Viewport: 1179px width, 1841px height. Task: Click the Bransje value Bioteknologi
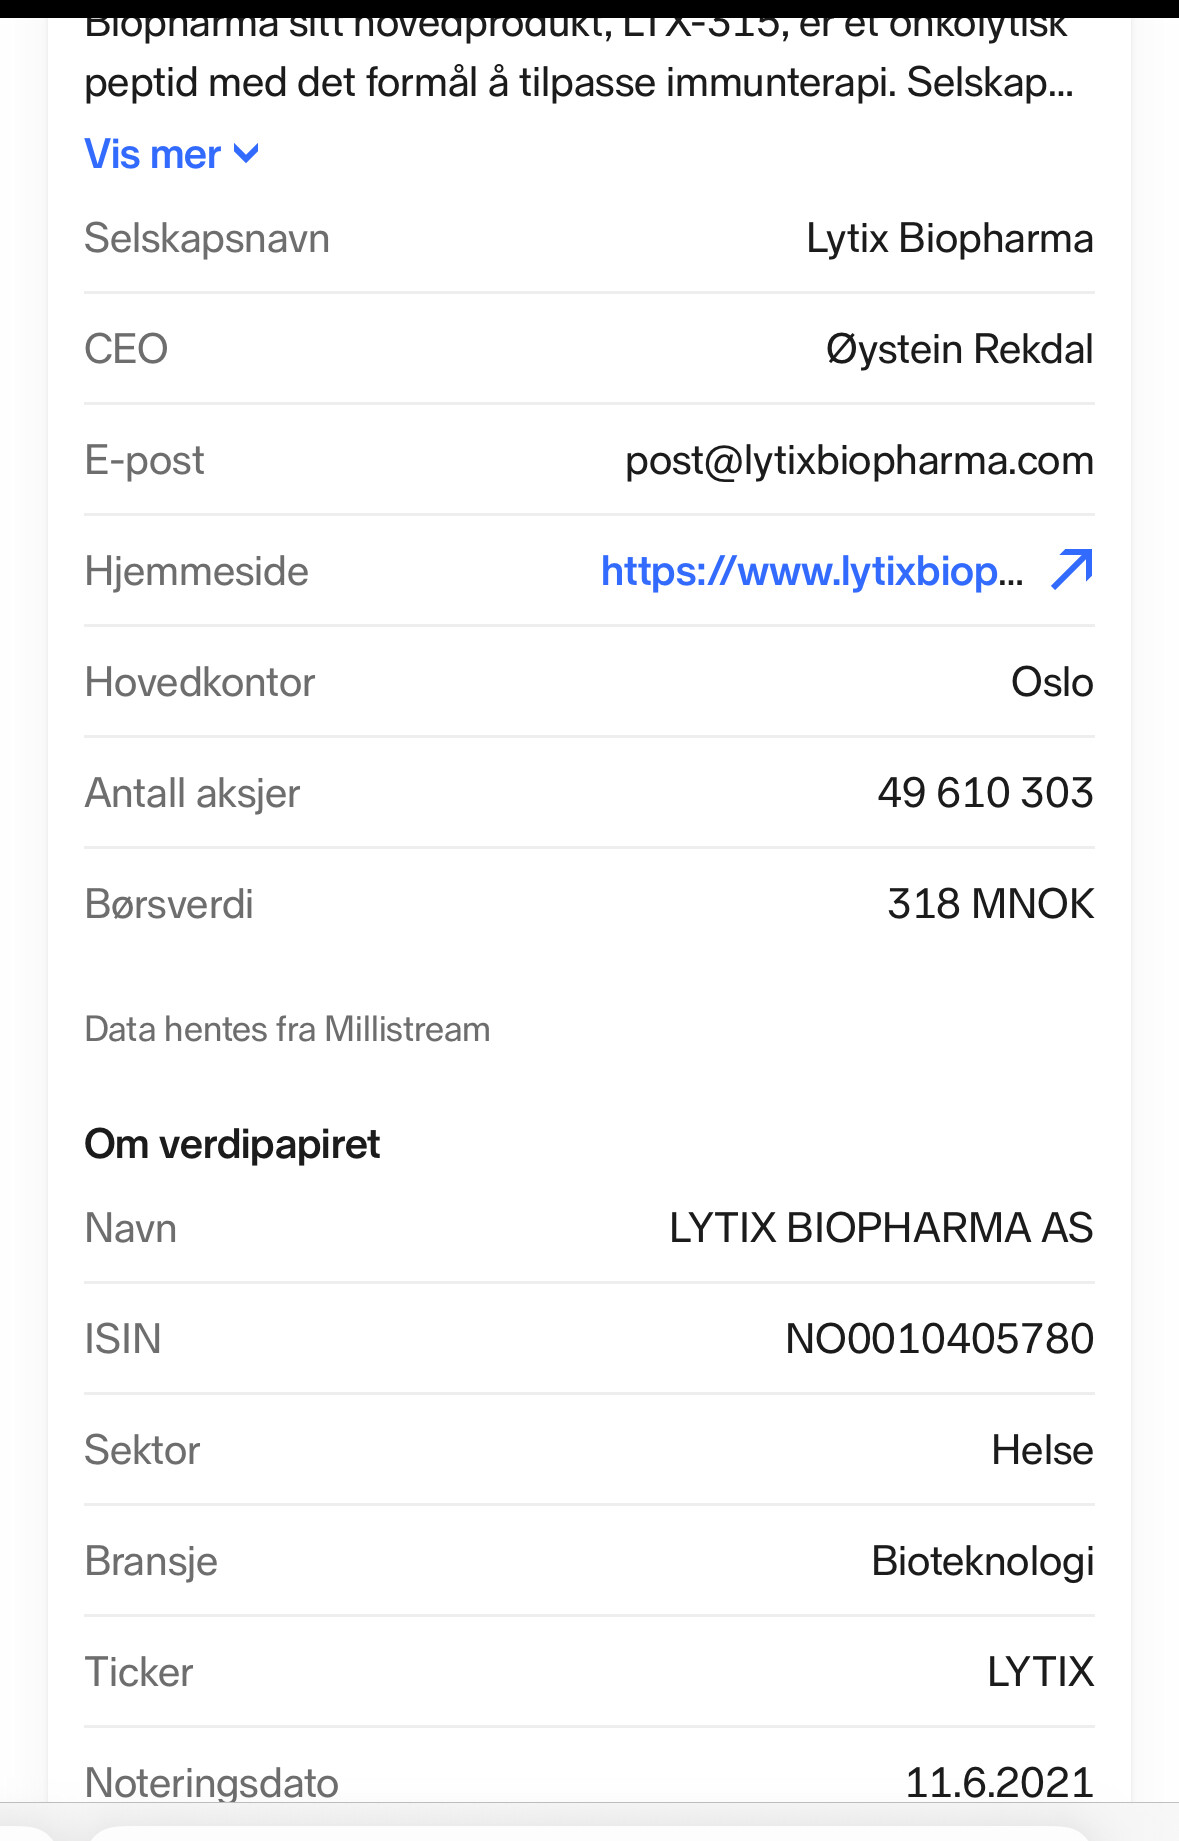tap(982, 1562)
